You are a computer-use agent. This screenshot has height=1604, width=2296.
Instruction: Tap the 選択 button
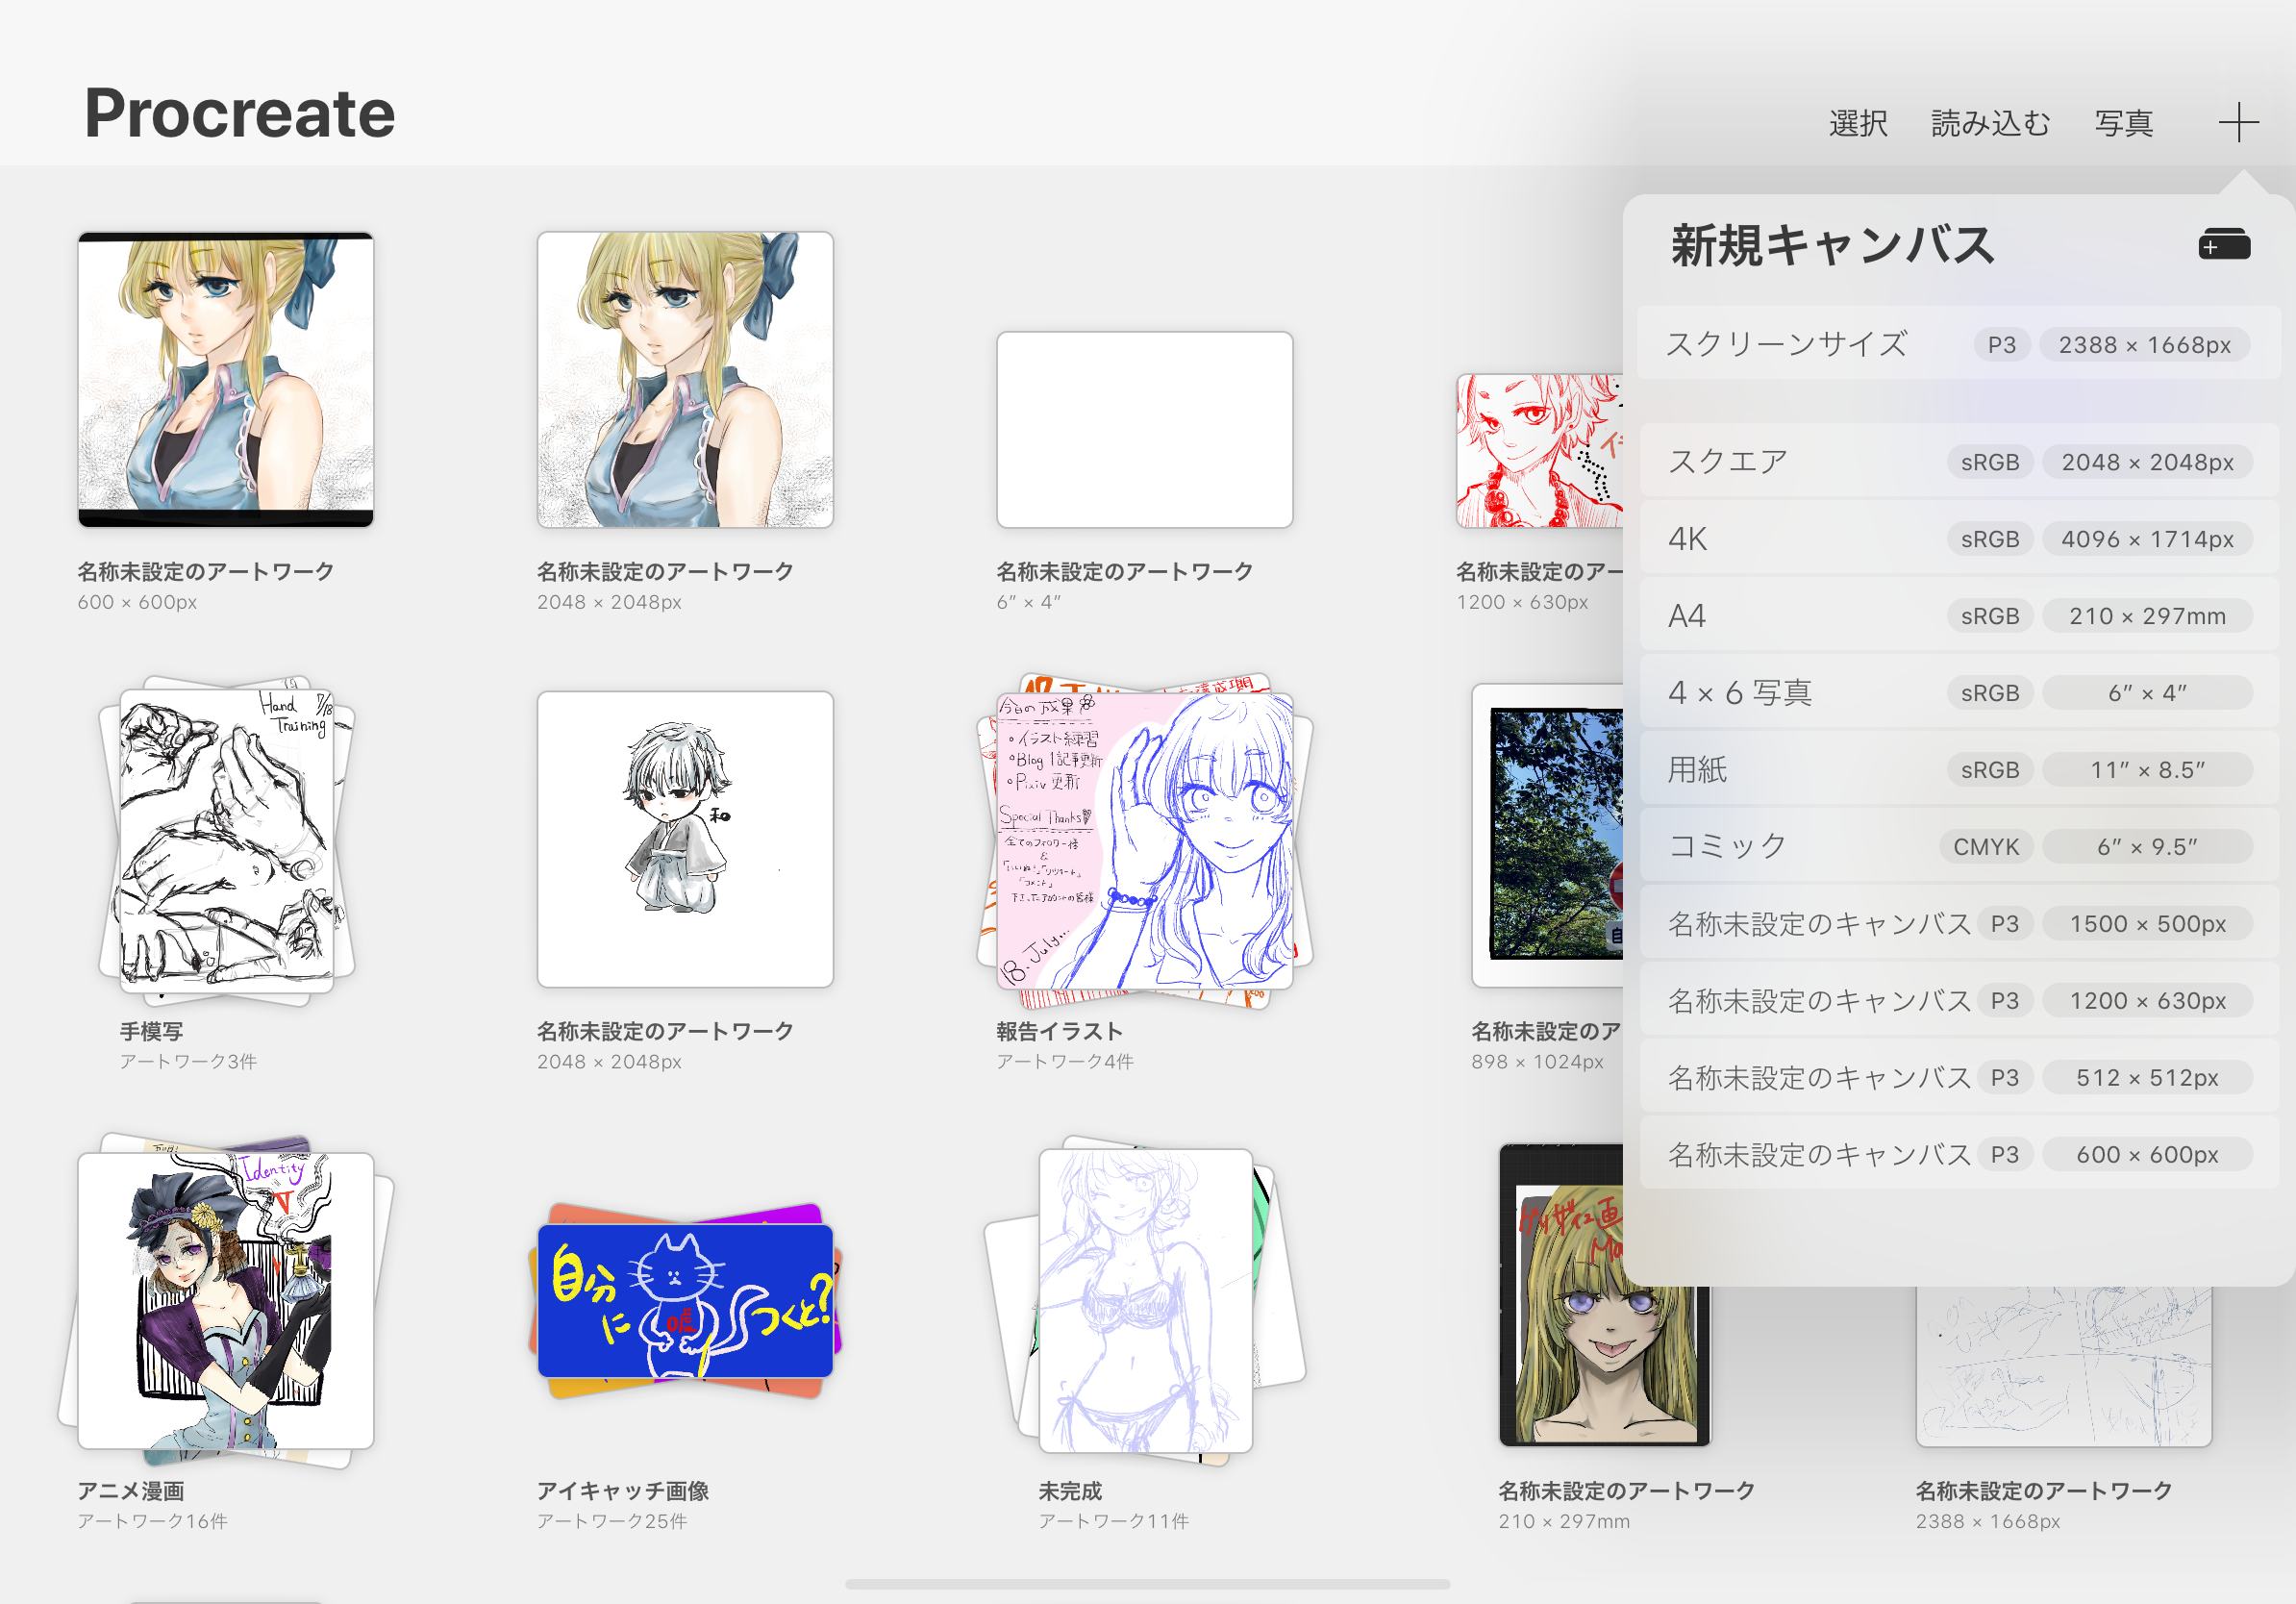pos(1858,123)
